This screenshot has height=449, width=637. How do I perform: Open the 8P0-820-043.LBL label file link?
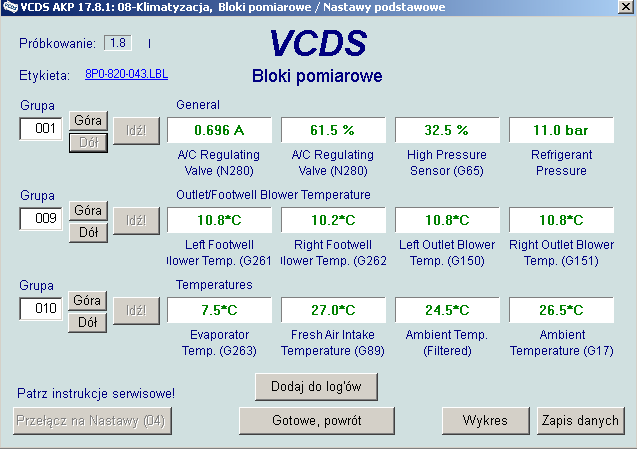pos(126,74)
